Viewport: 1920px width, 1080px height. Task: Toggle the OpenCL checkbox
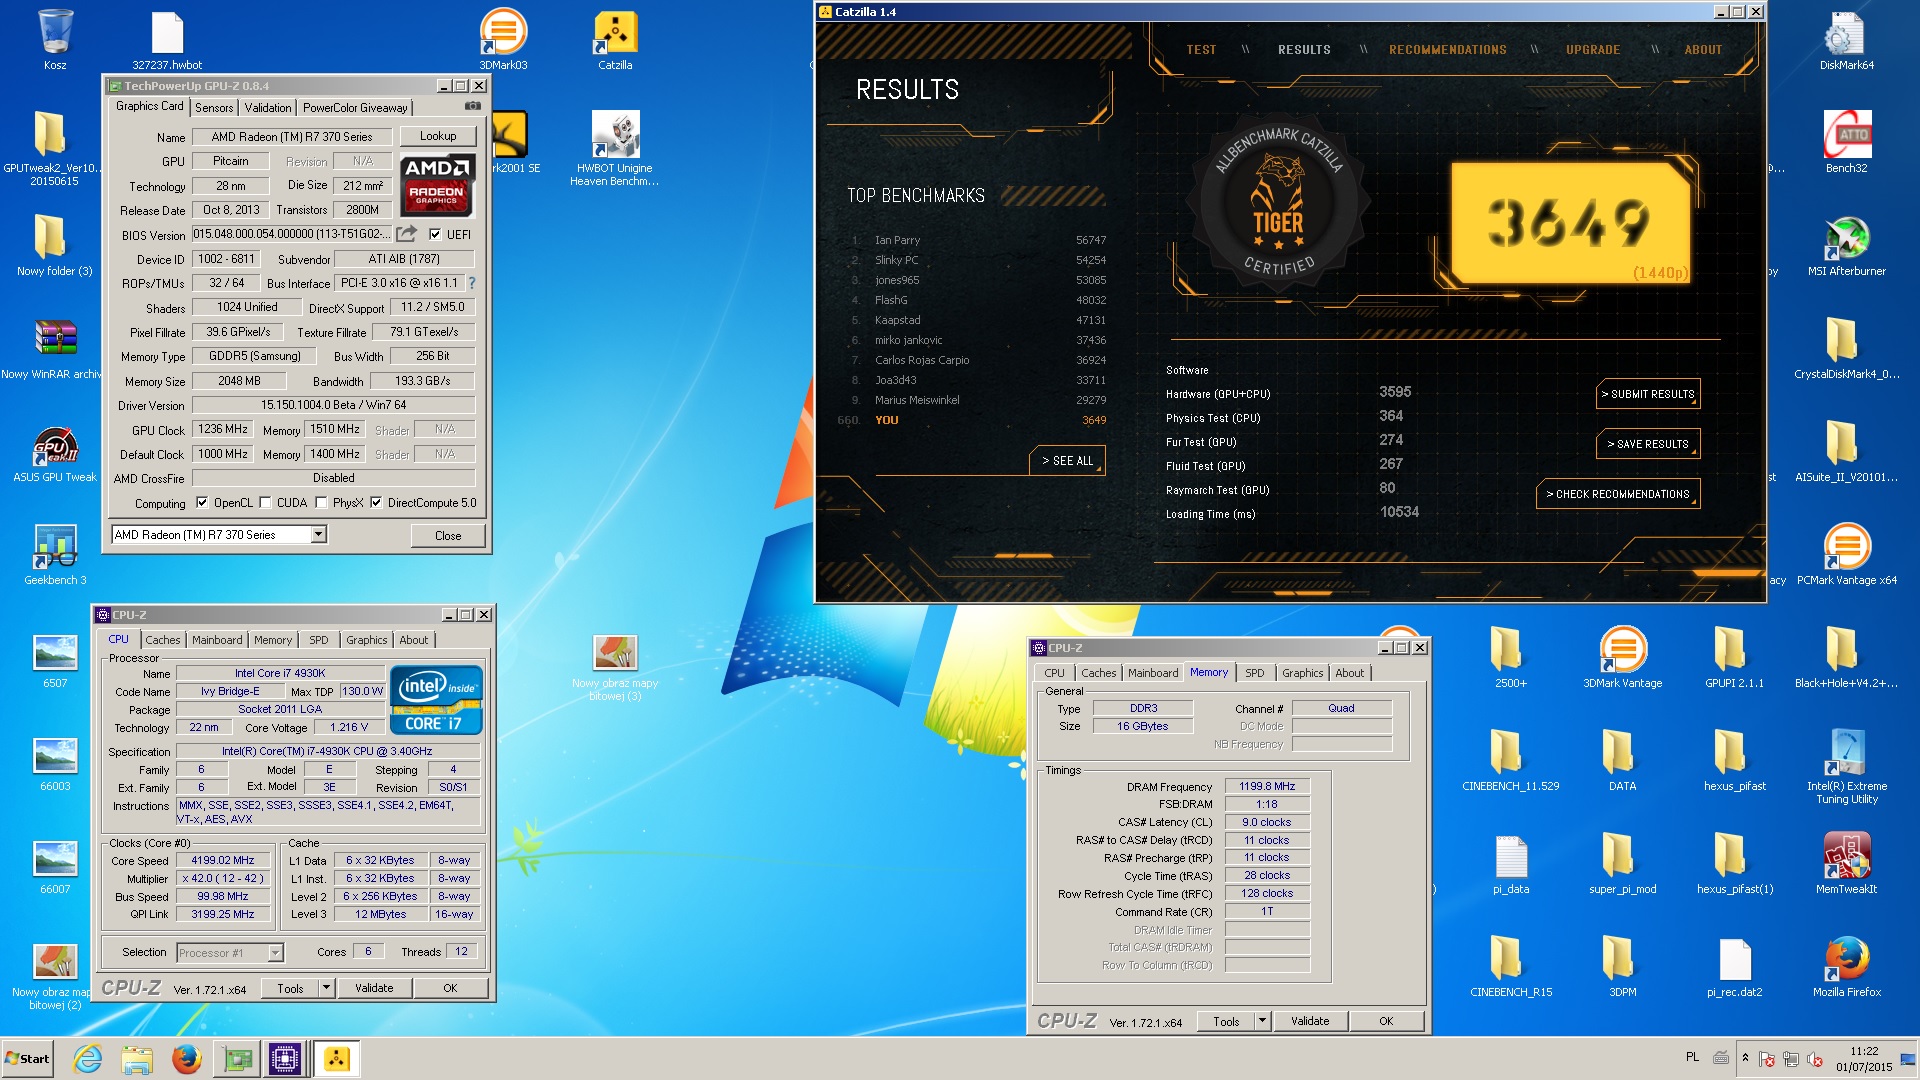point(202,503)
